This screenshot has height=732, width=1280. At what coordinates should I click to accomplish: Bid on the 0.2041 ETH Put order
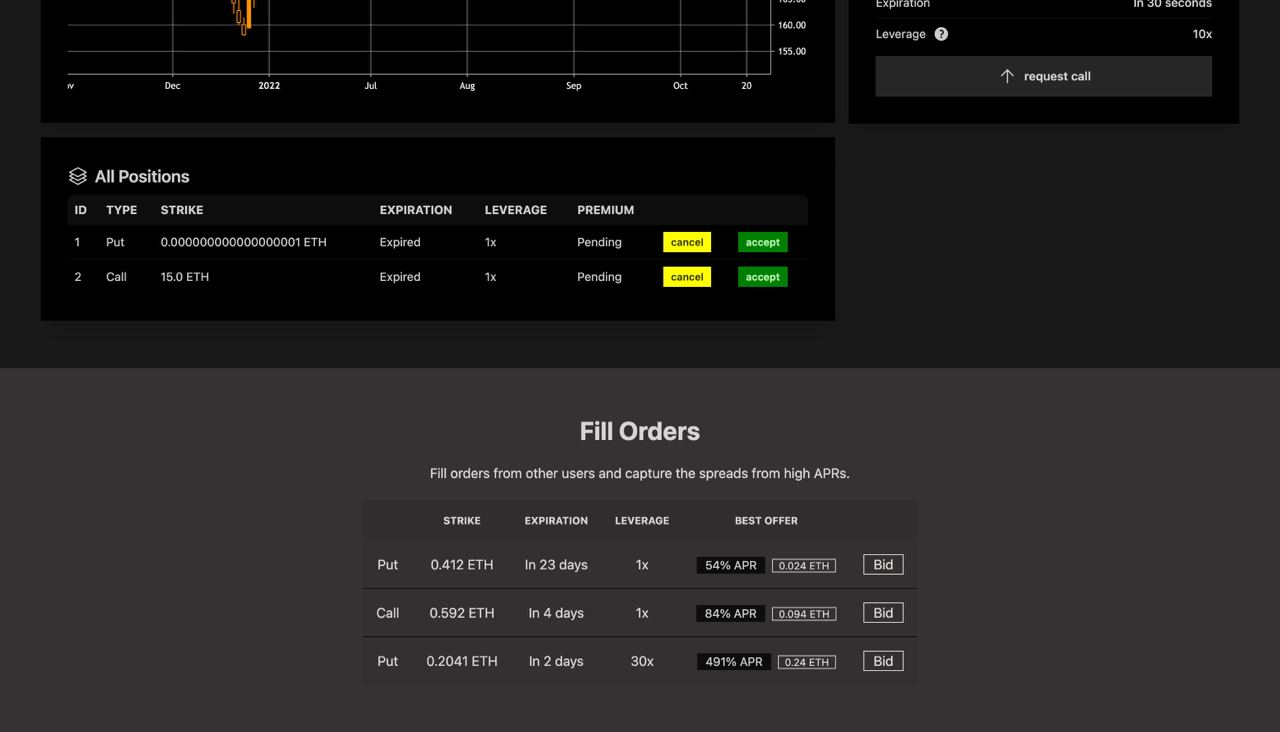[x=883, y=661]
